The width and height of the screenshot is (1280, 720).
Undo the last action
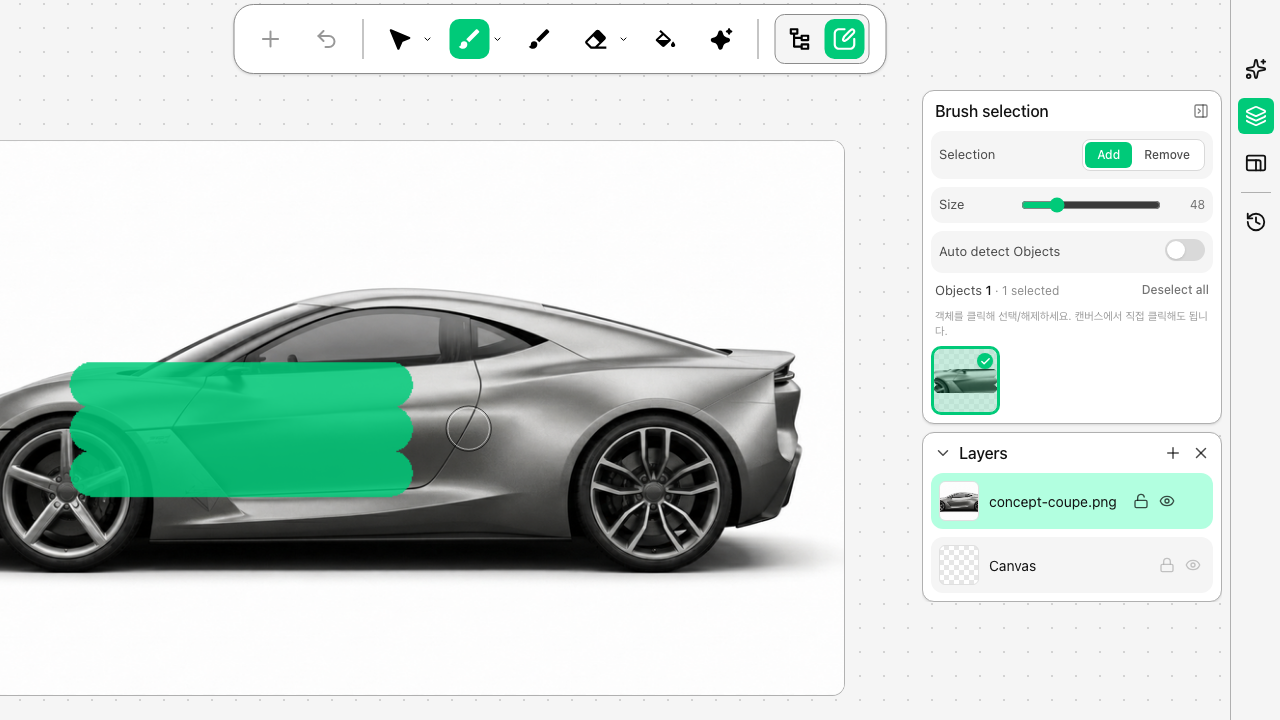coord(326,39)
